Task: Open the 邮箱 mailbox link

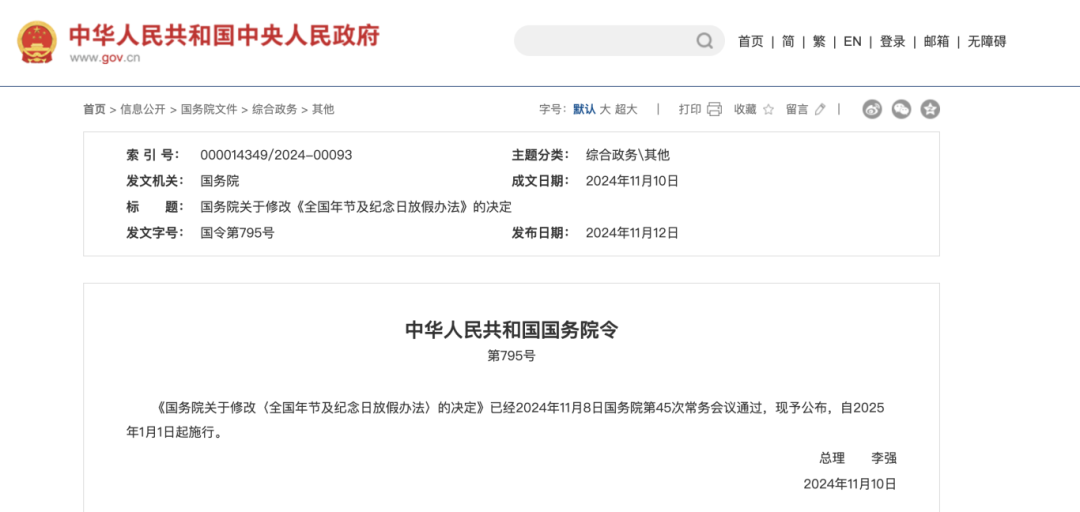Action: point(937,41)
